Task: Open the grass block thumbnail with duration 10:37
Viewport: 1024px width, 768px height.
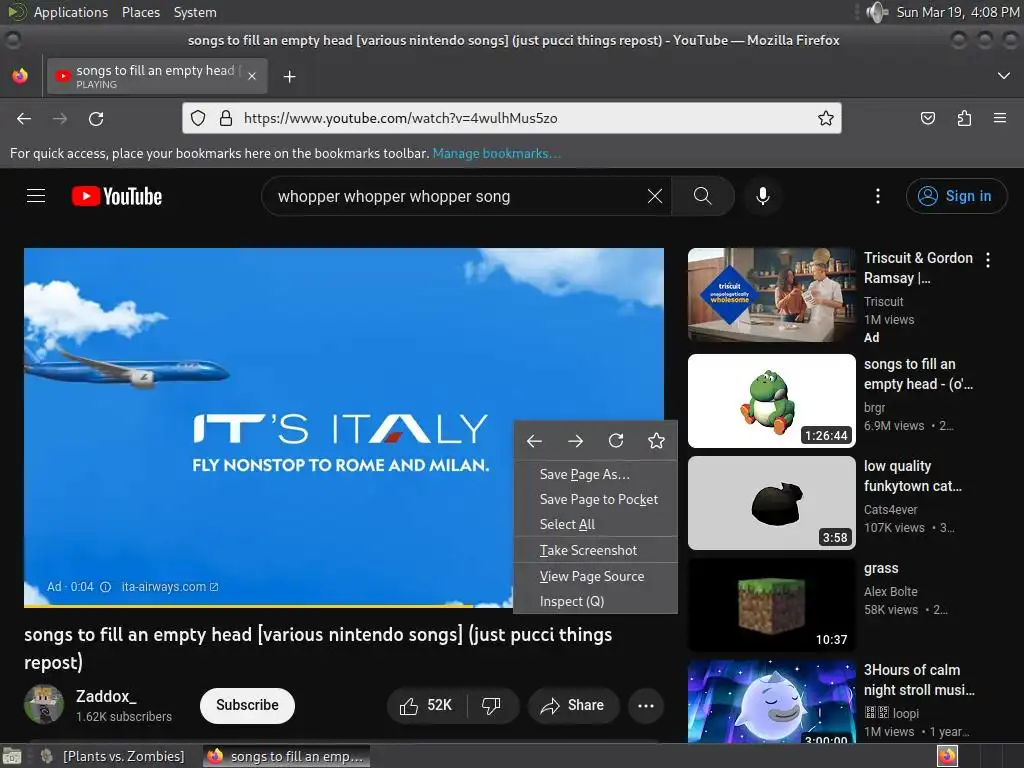Action: coord(771,605)
